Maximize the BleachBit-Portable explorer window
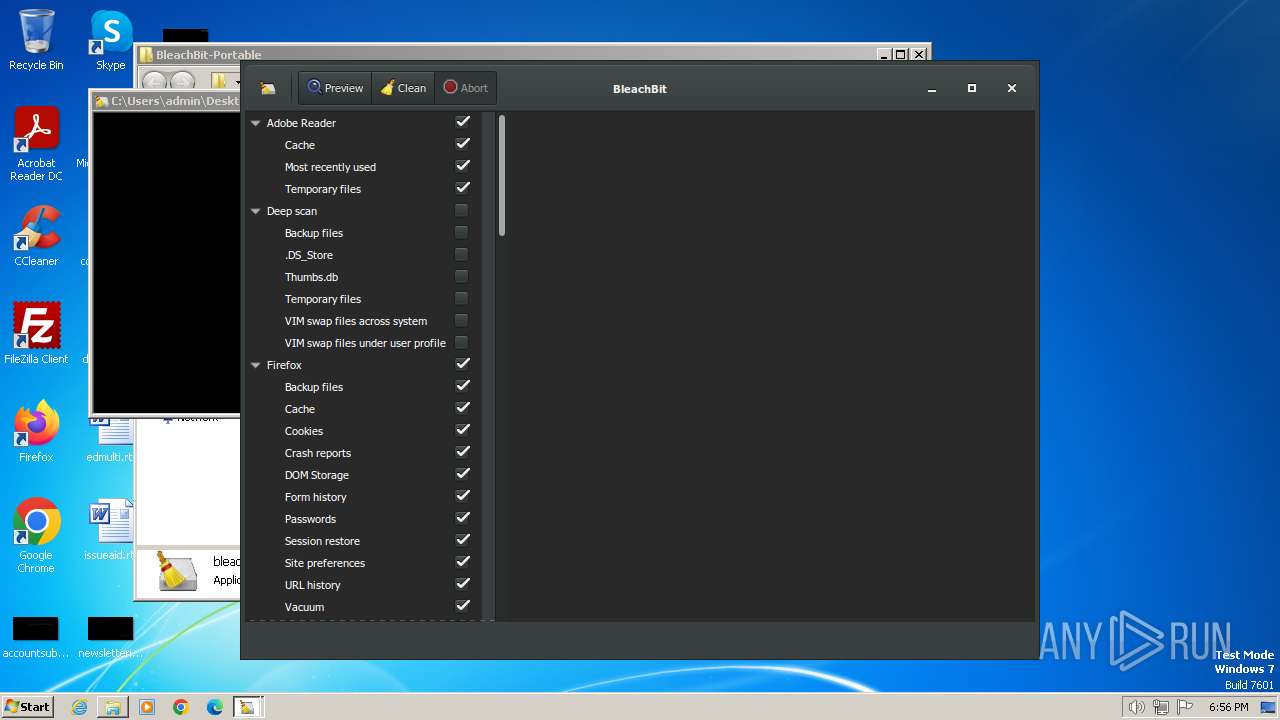This screenshot has height=720, width=1280. point(900,55)
